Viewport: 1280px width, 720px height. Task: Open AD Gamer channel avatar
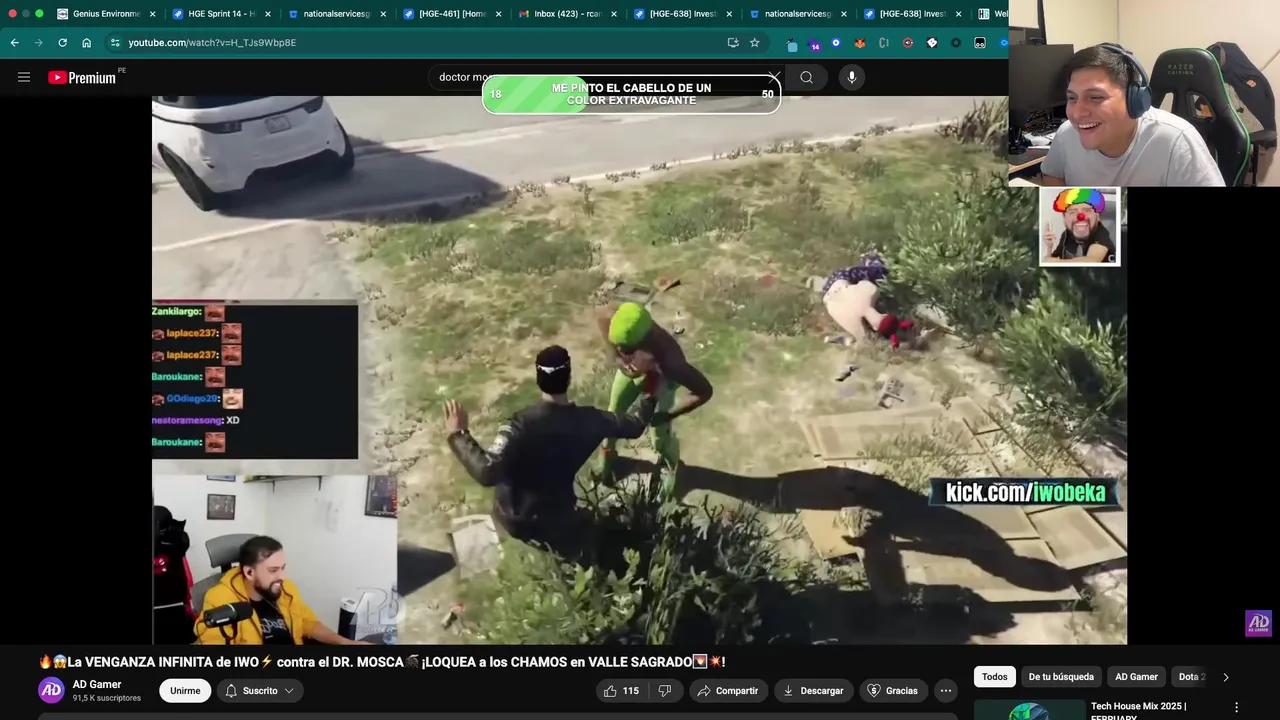(x=51, y=690)
